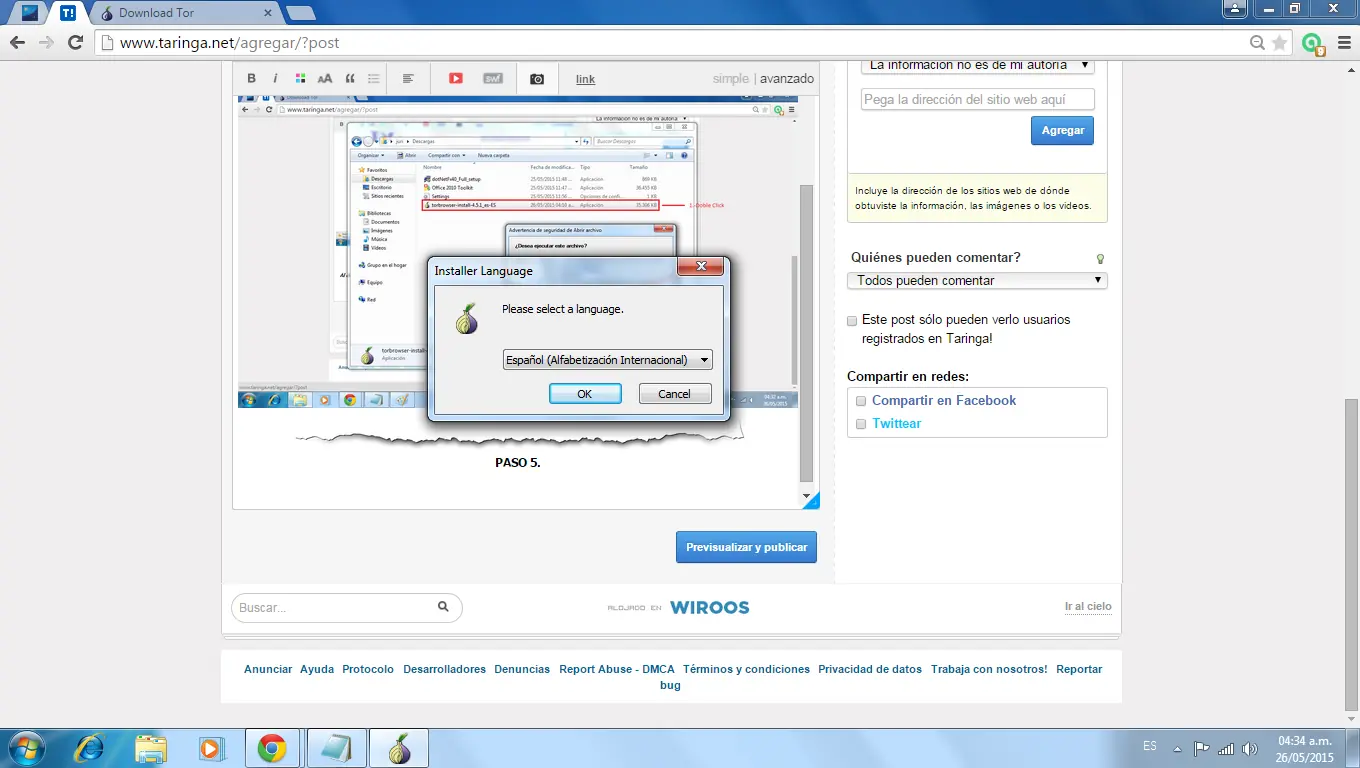Open the Windows Start button
The width and height of the screenshot is (1360, 768).
(28, 748)
